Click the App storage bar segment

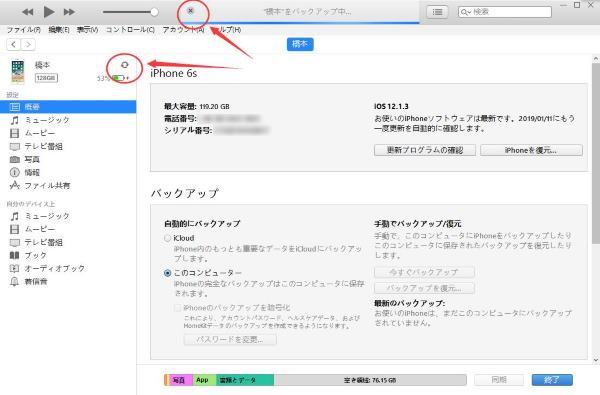pos(204,380)
